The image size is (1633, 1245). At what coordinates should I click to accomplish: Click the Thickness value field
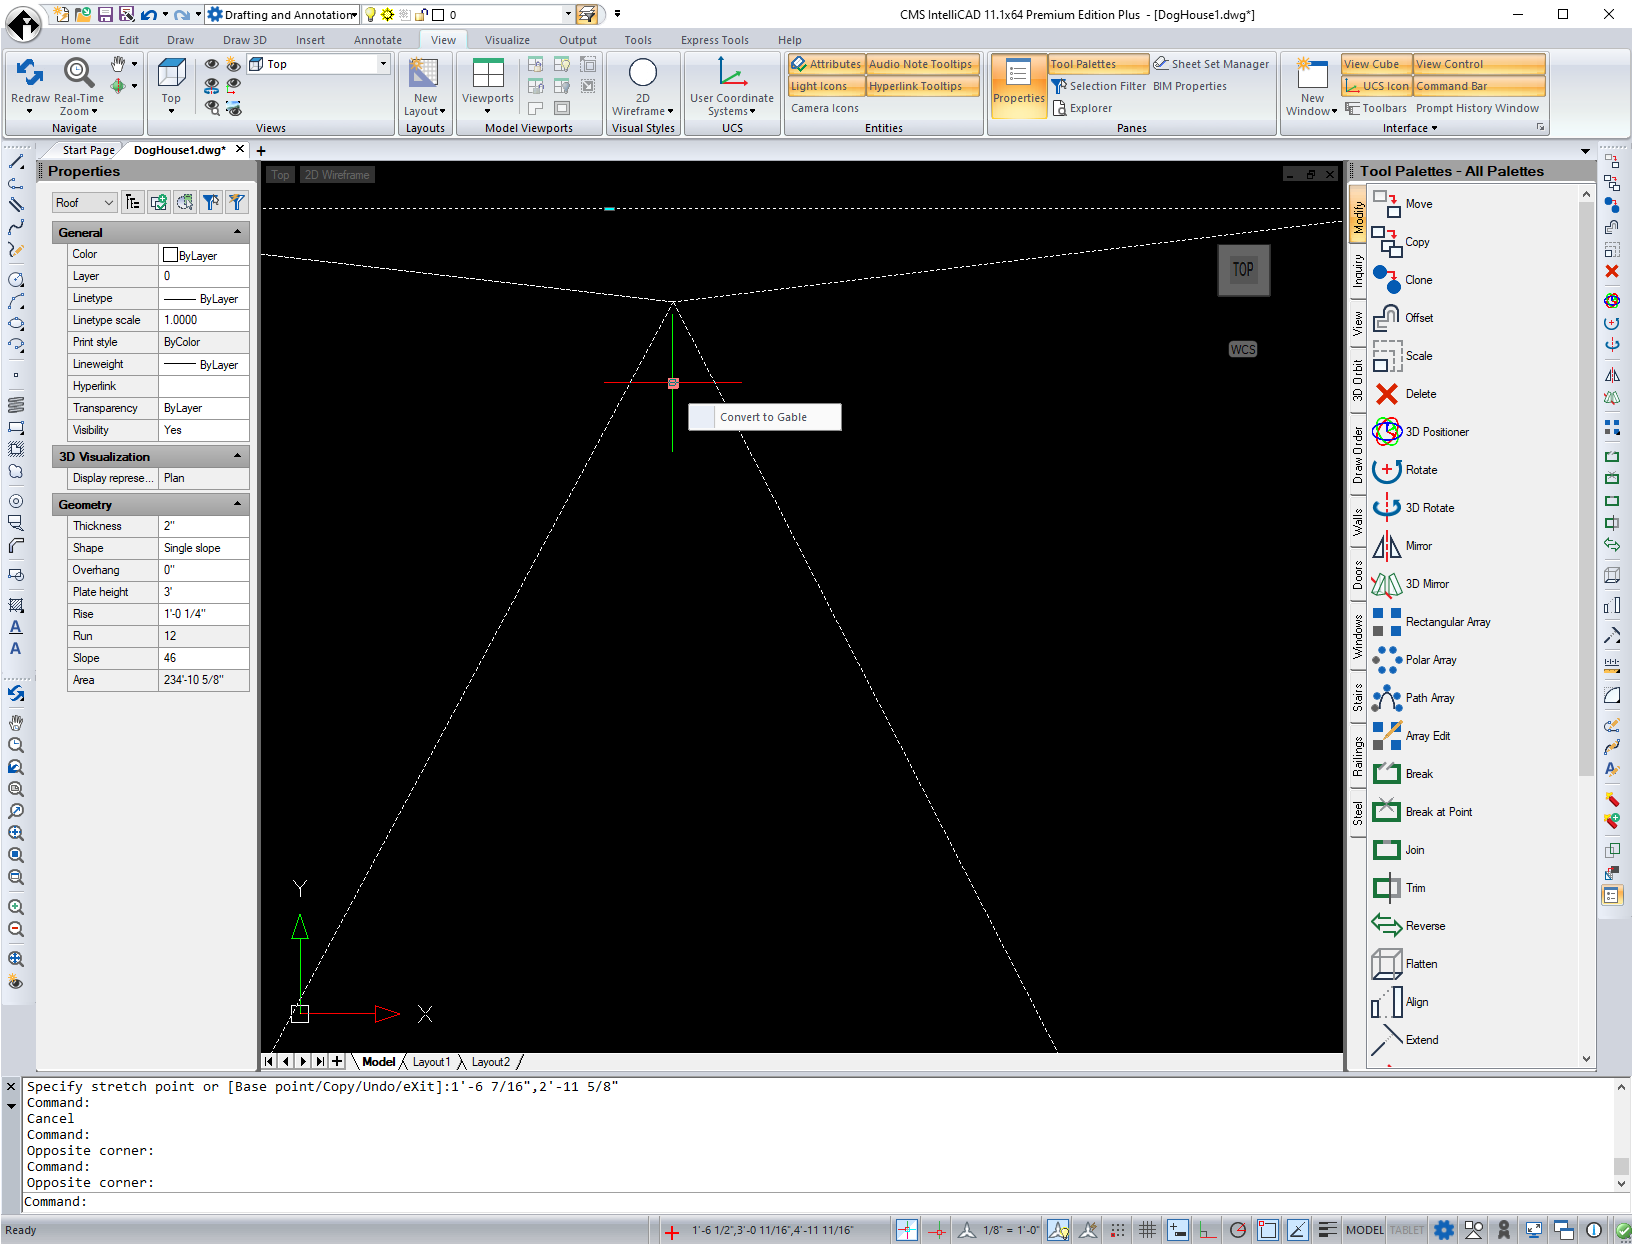204,526
